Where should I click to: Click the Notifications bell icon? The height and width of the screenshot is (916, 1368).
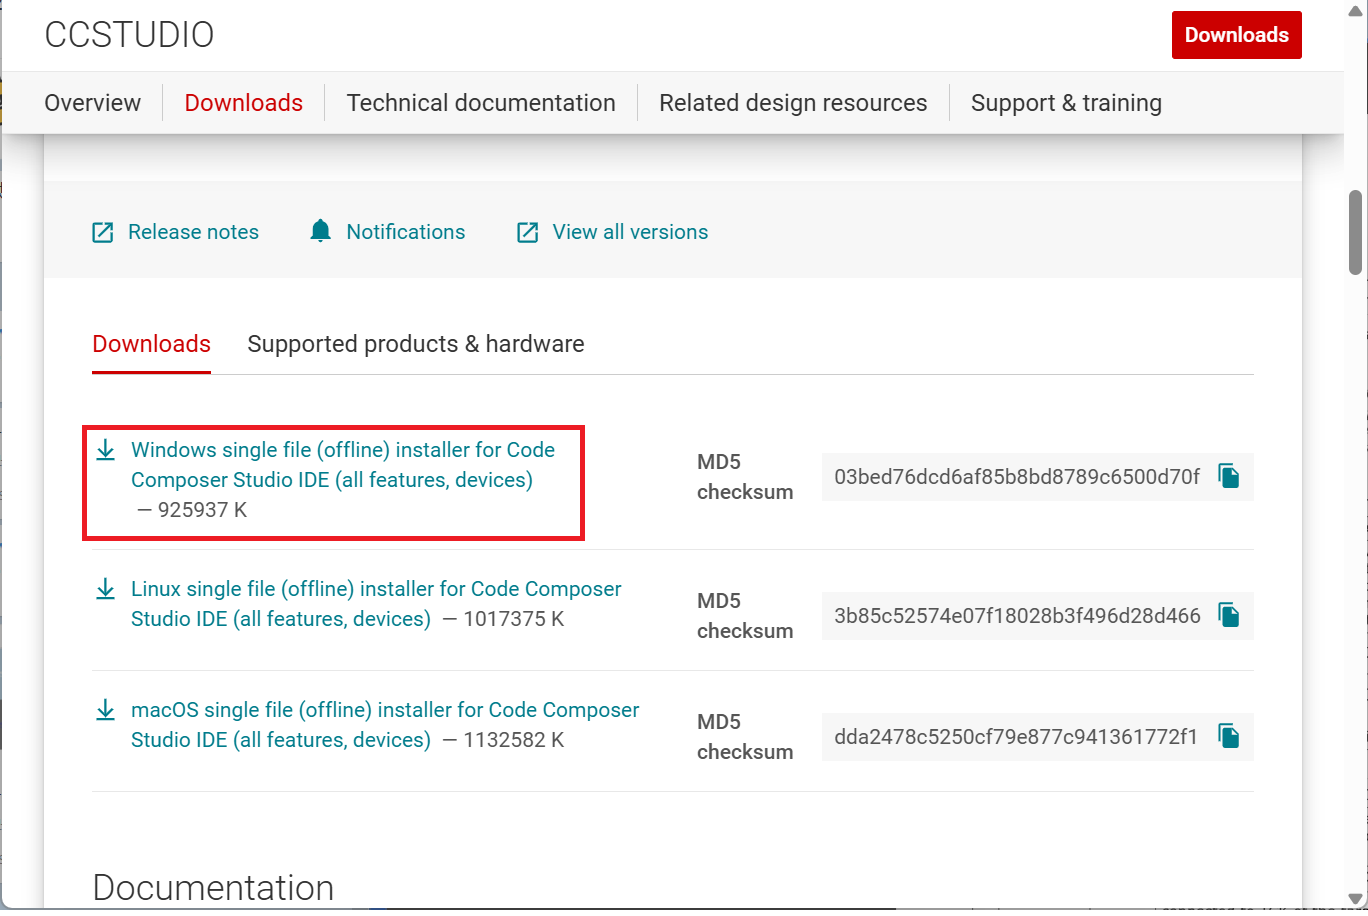[x=320, y=231]
